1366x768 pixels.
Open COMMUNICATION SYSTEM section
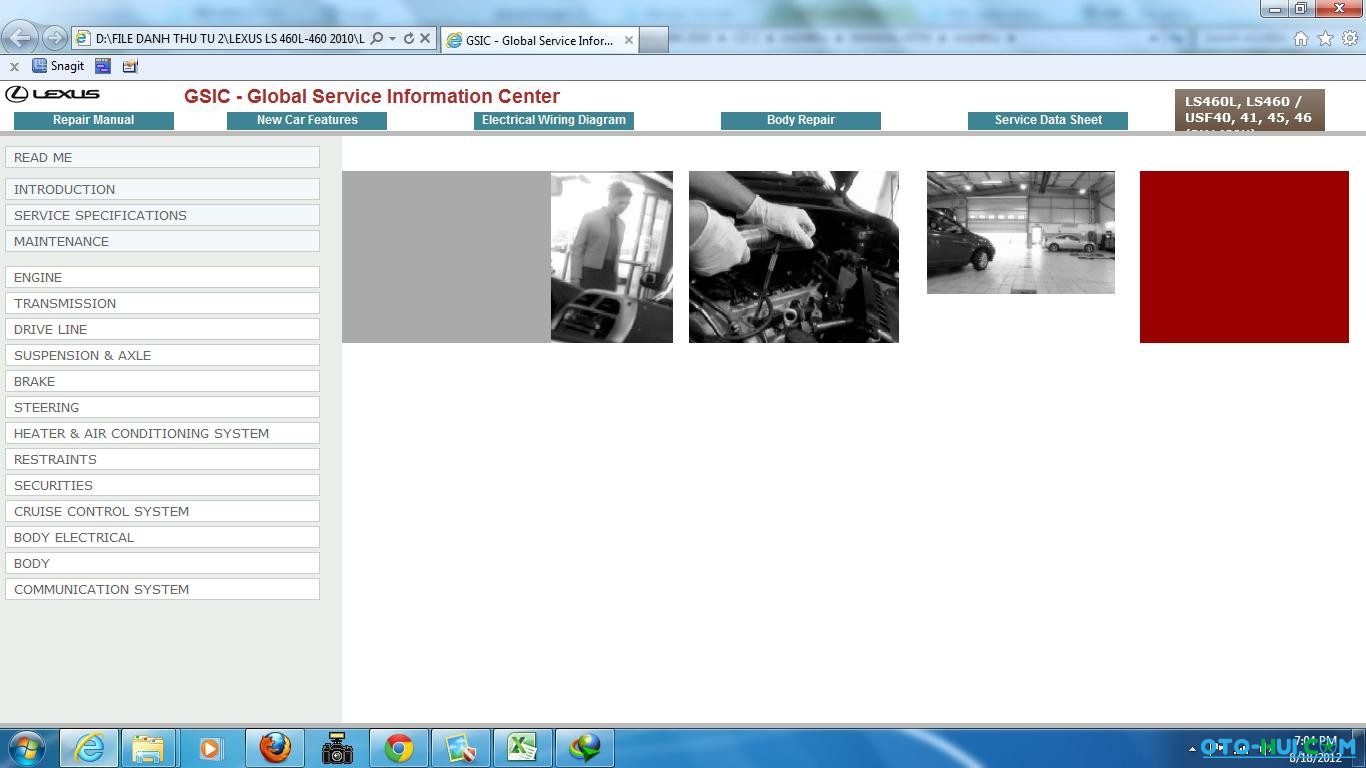point(162,589)
